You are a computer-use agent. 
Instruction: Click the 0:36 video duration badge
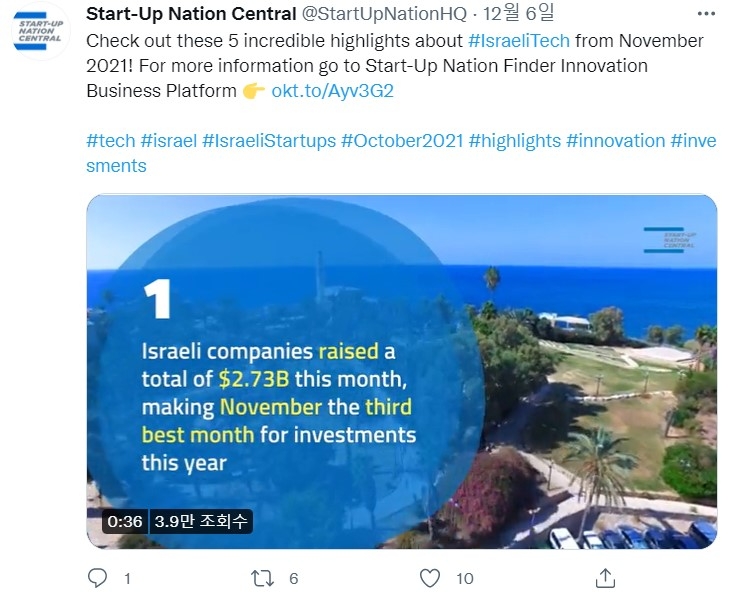125,522
